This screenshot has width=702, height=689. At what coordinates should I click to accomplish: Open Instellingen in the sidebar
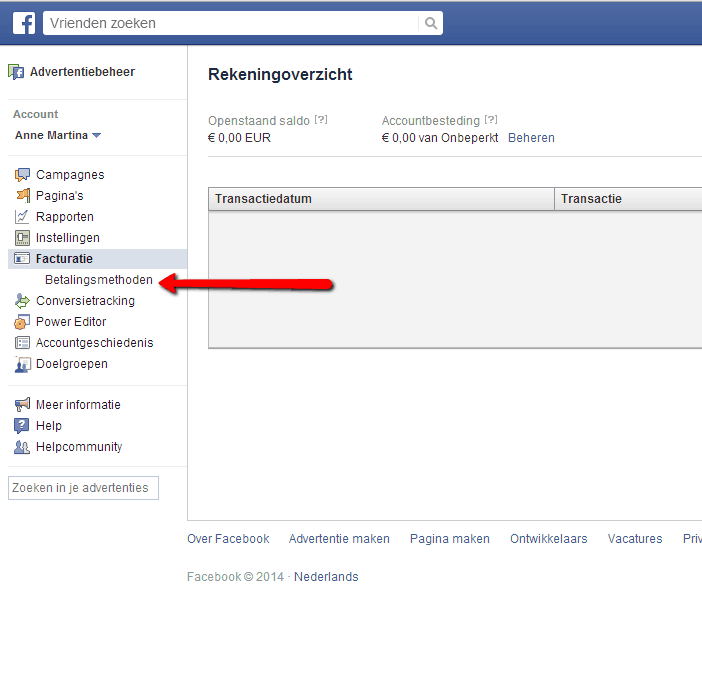pyautogui.click(x=68, y=238)
